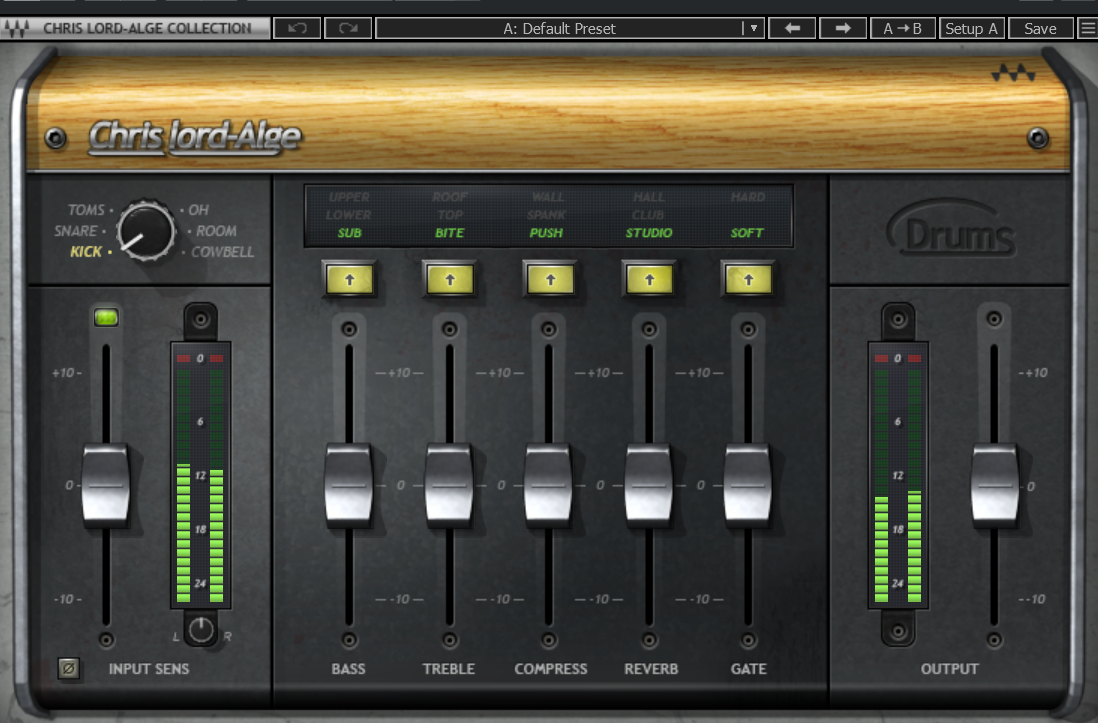Click the bottom button under Treble fader

pos(450,640)
